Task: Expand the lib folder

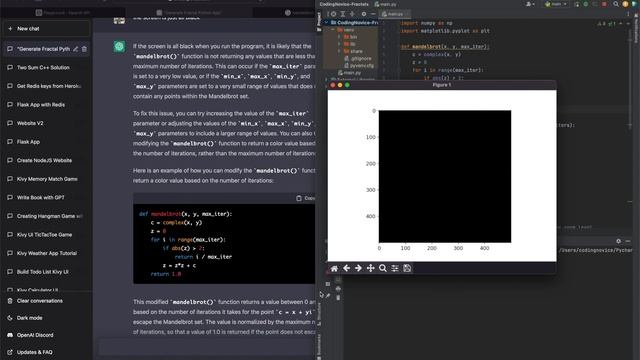Action: point(339,44)
